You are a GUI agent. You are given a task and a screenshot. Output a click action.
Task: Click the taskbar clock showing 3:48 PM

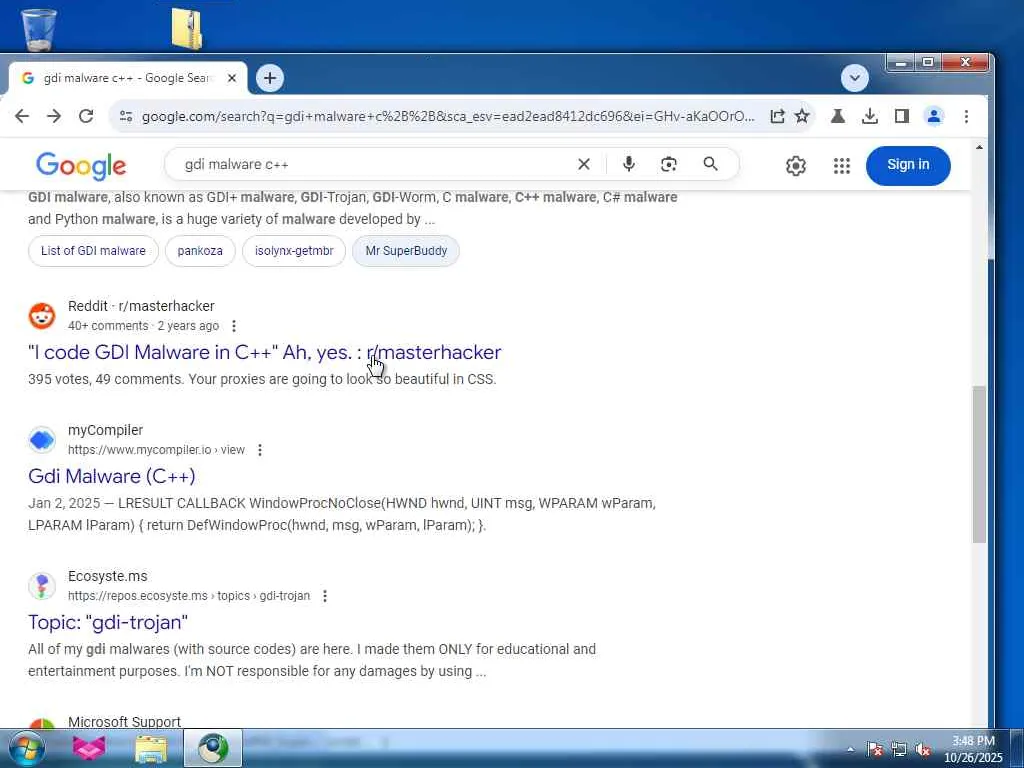pyautogui.click(x=972, y=749)
